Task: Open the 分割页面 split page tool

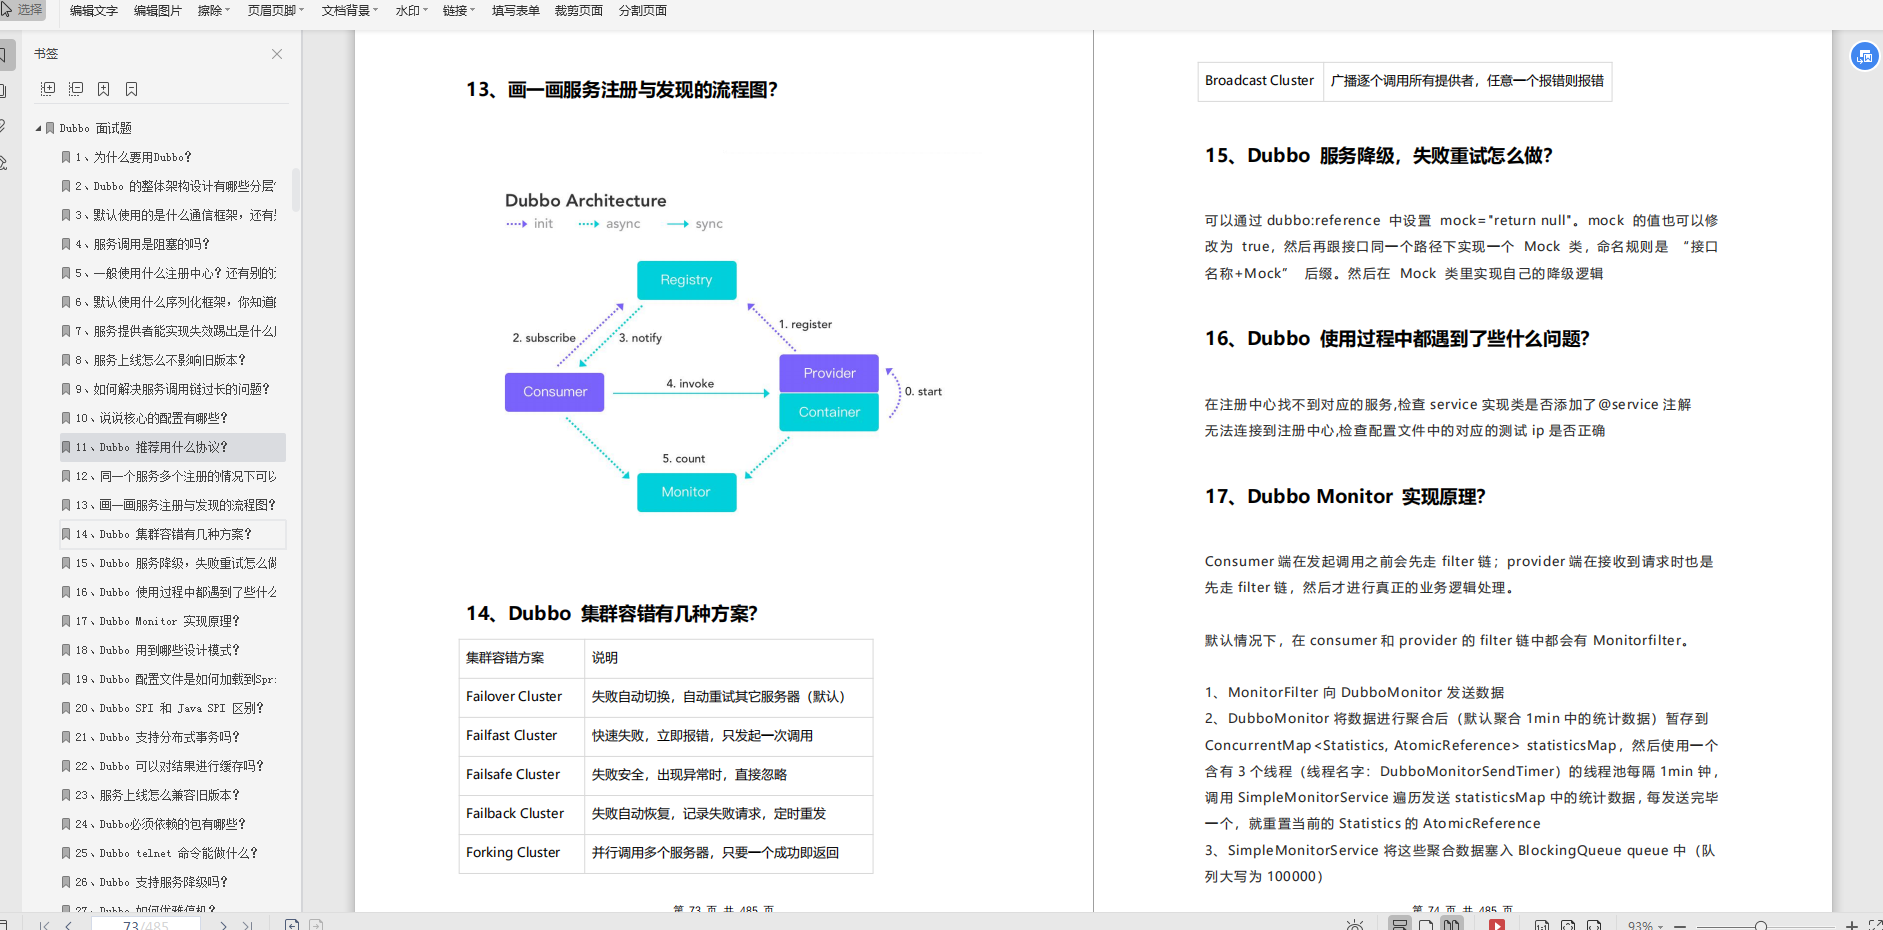Action: 643,11
